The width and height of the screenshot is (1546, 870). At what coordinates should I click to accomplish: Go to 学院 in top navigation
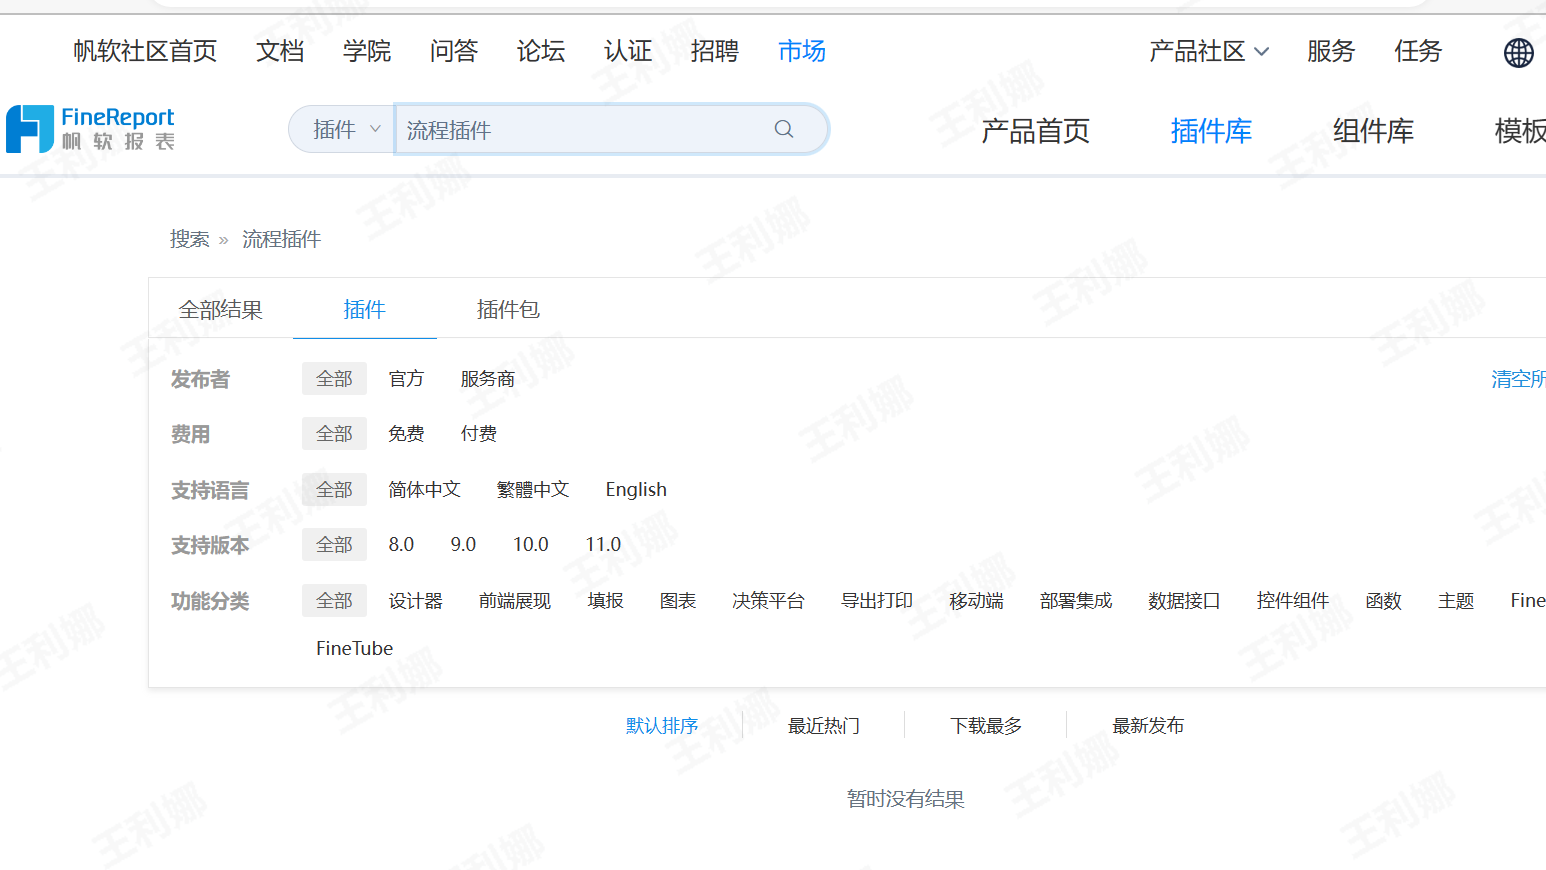367,51
